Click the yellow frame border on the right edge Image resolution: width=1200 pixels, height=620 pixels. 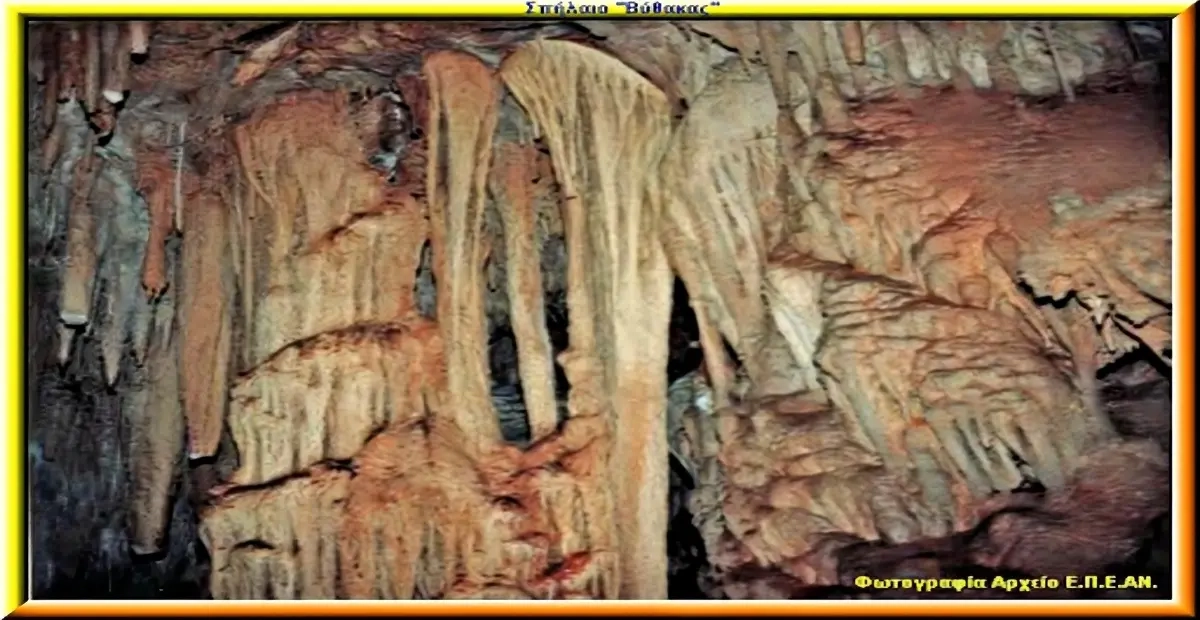[1184, 310]
